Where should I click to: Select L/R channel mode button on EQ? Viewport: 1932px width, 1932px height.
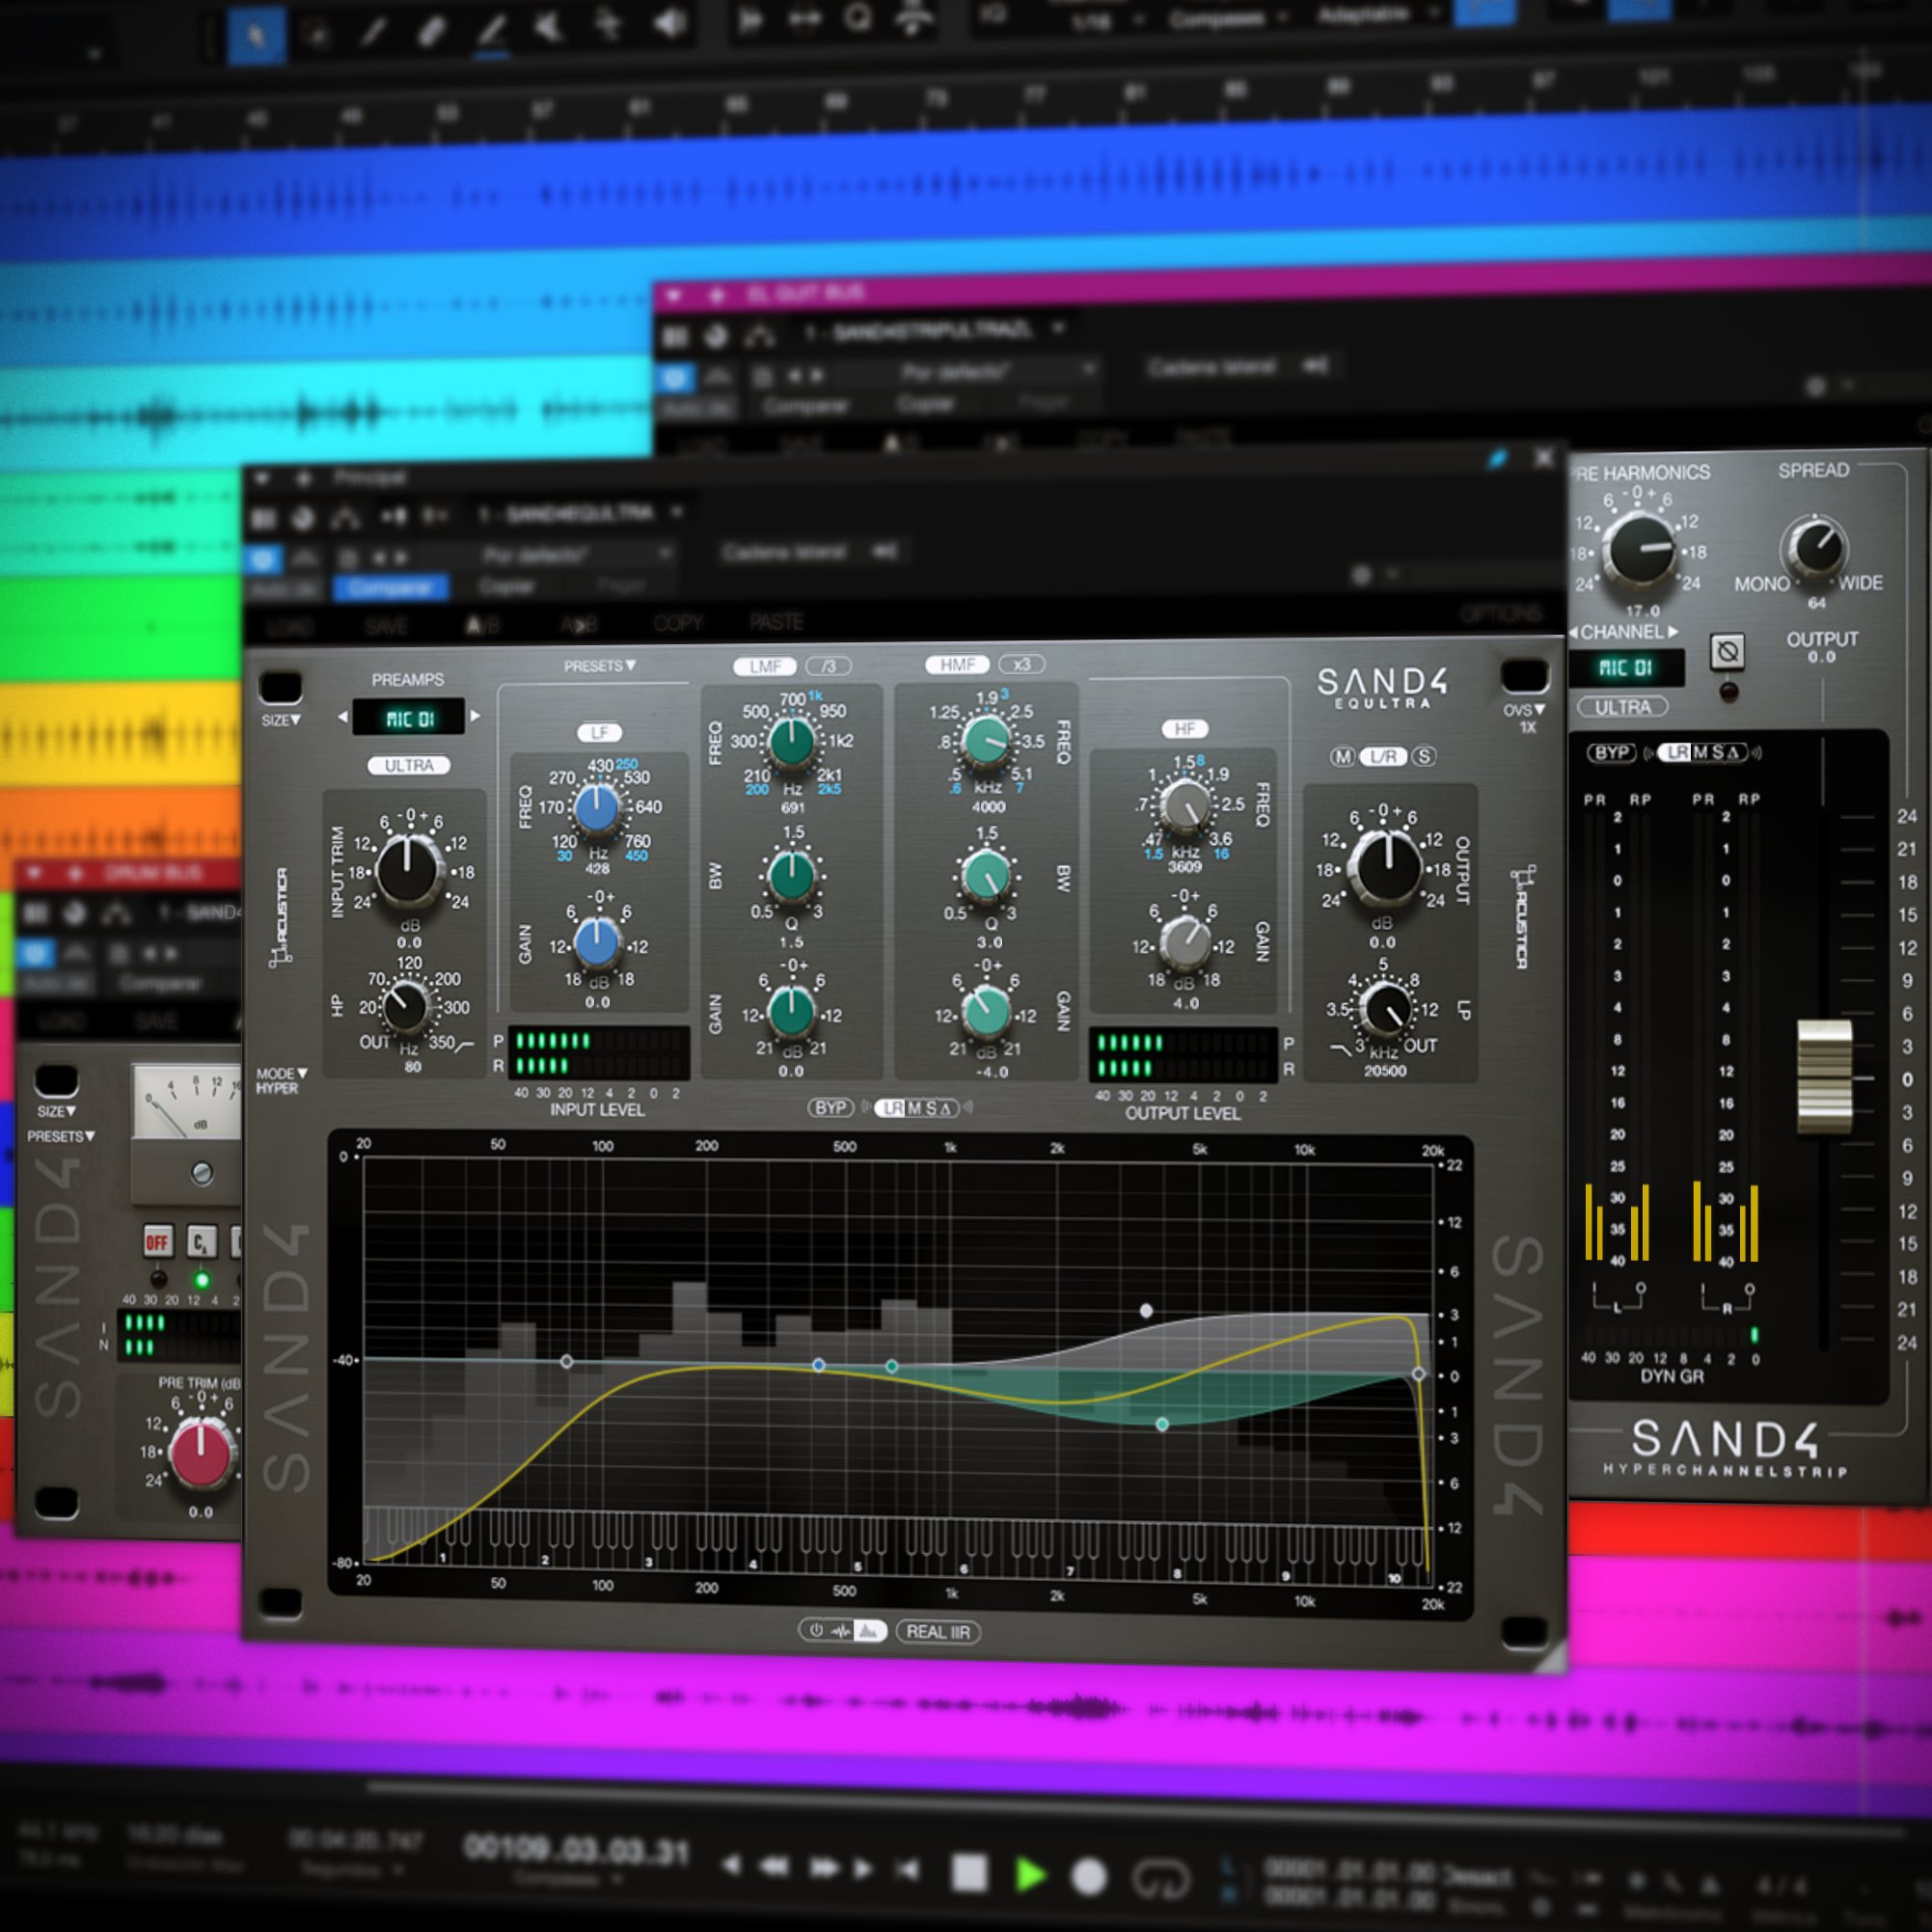pyautogui.click(x=1383, y=757)
